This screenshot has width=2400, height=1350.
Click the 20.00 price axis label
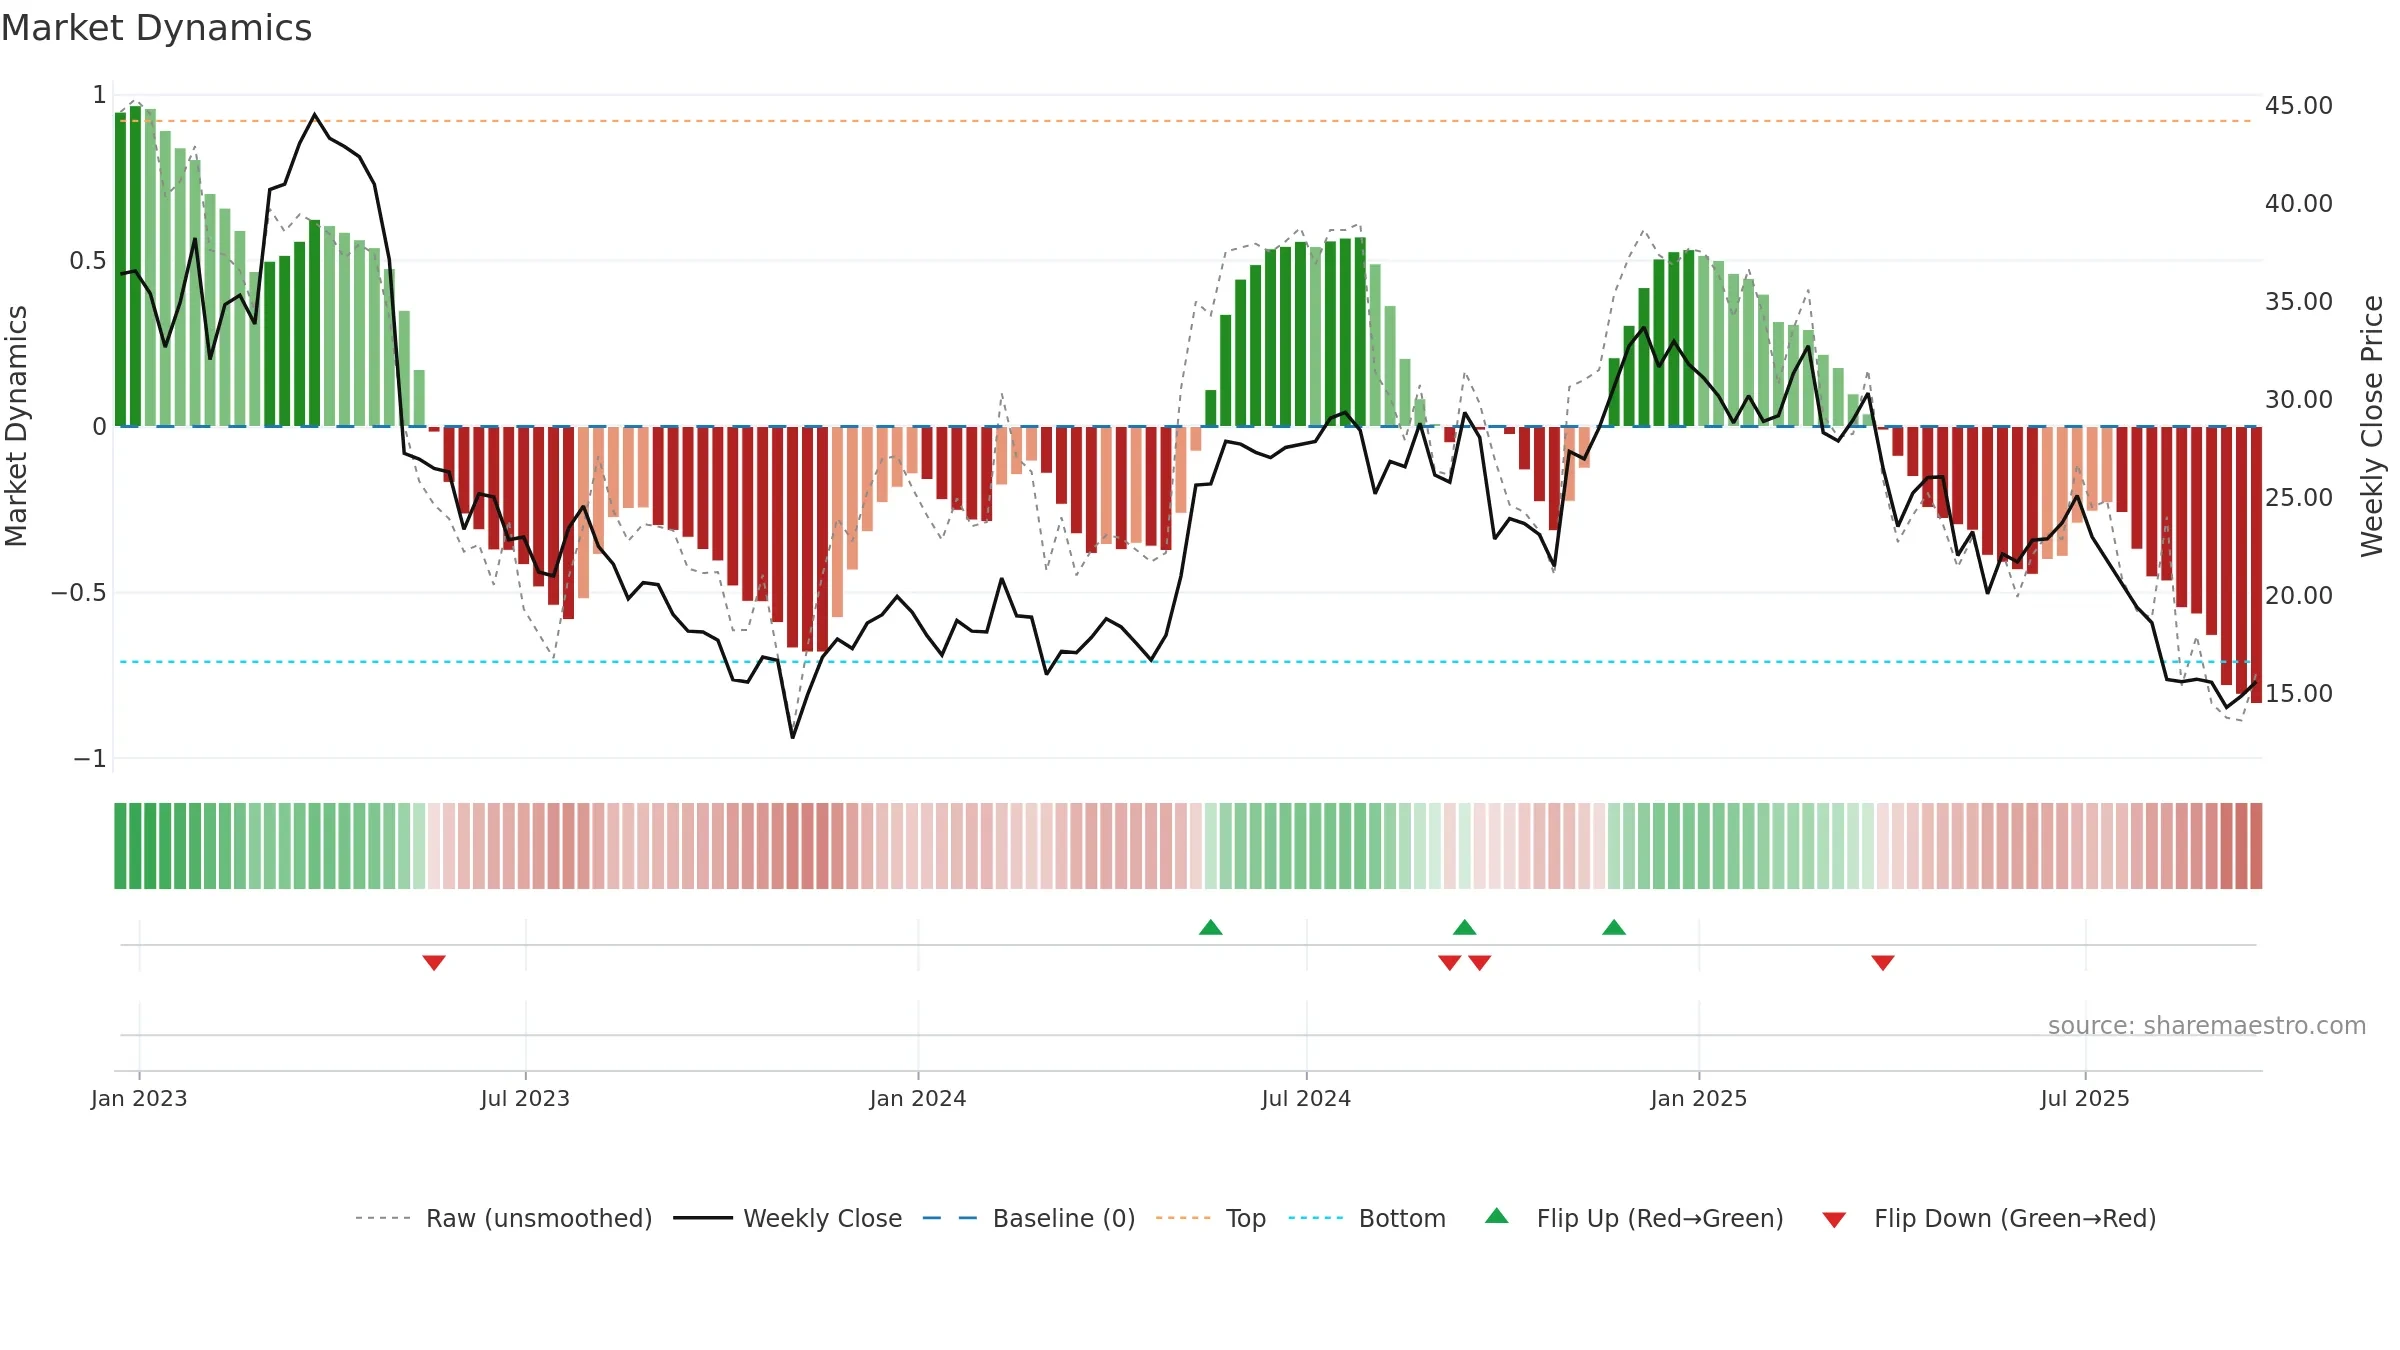tap(2299, 595)
